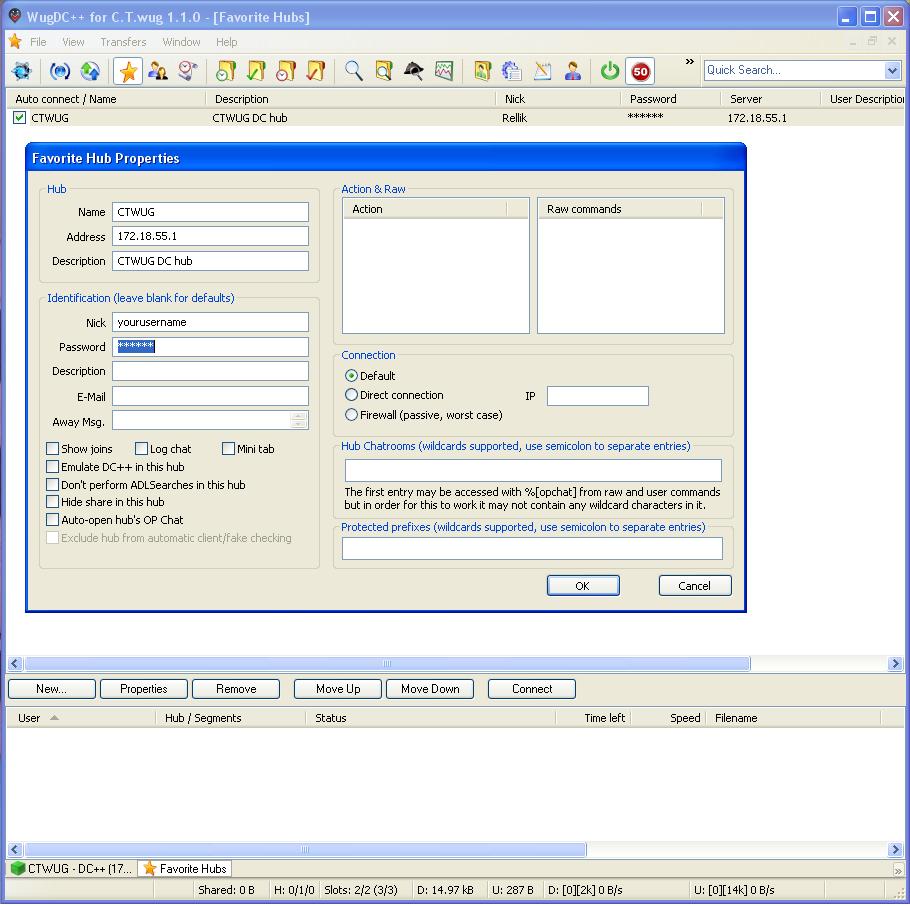910x906 pixels.
Task: Switch to the Favorite Hubs tab
Action: click(186, 868)
